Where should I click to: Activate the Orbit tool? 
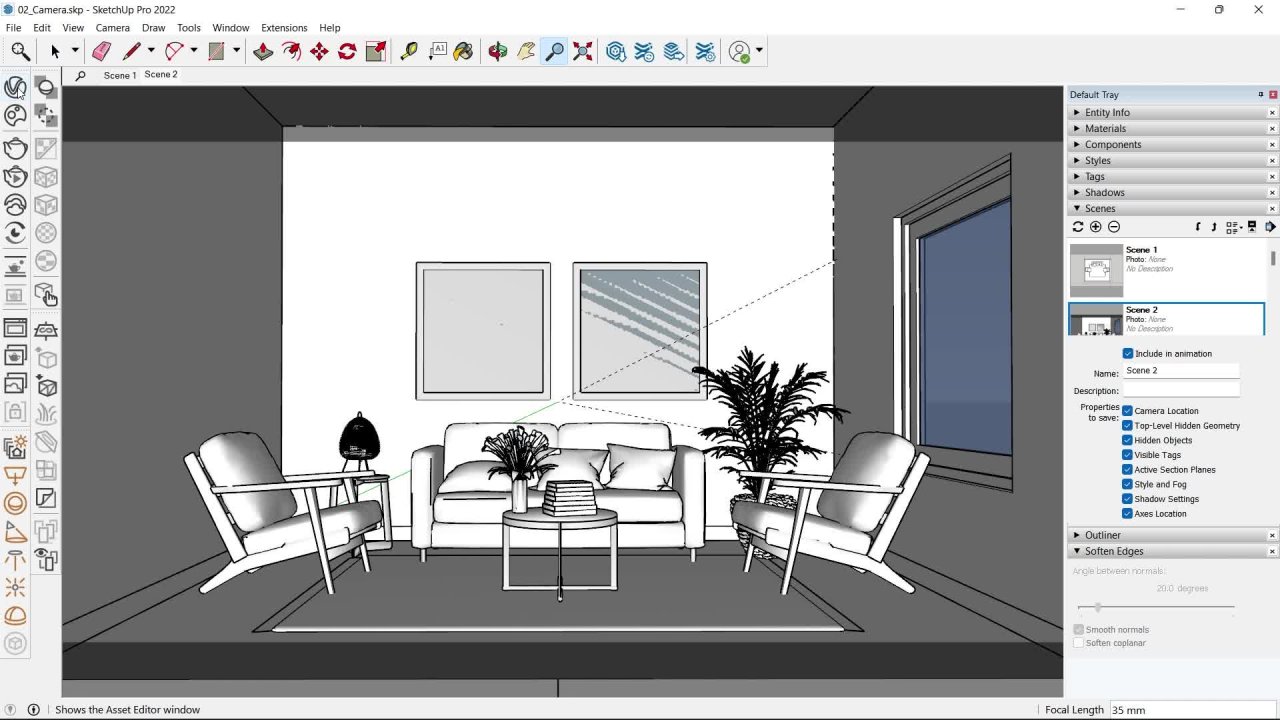(x=497, y=51)
